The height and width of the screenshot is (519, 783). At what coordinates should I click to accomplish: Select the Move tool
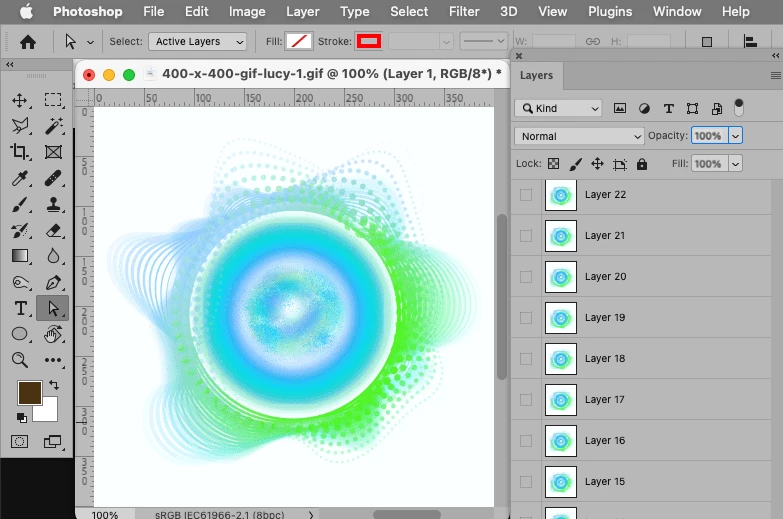19,100
